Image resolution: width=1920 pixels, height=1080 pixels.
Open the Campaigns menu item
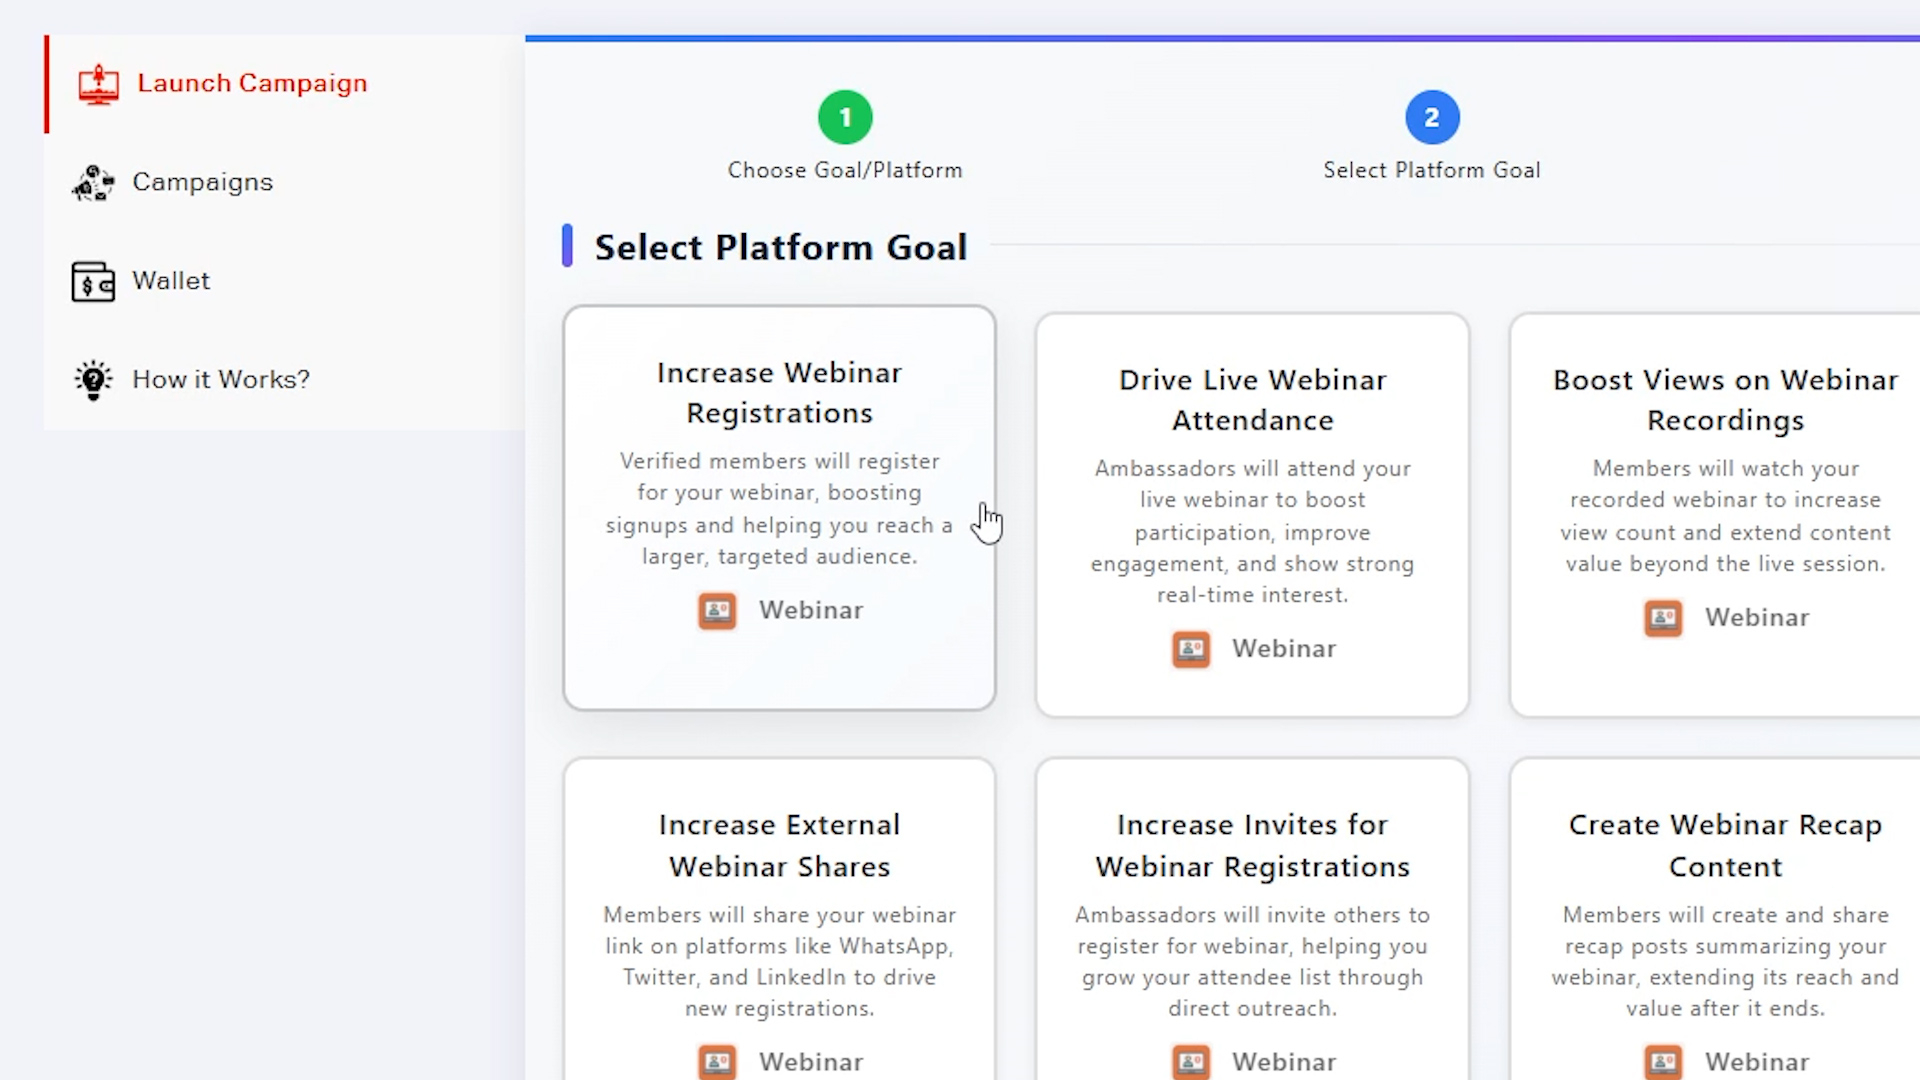coord(202,182)
